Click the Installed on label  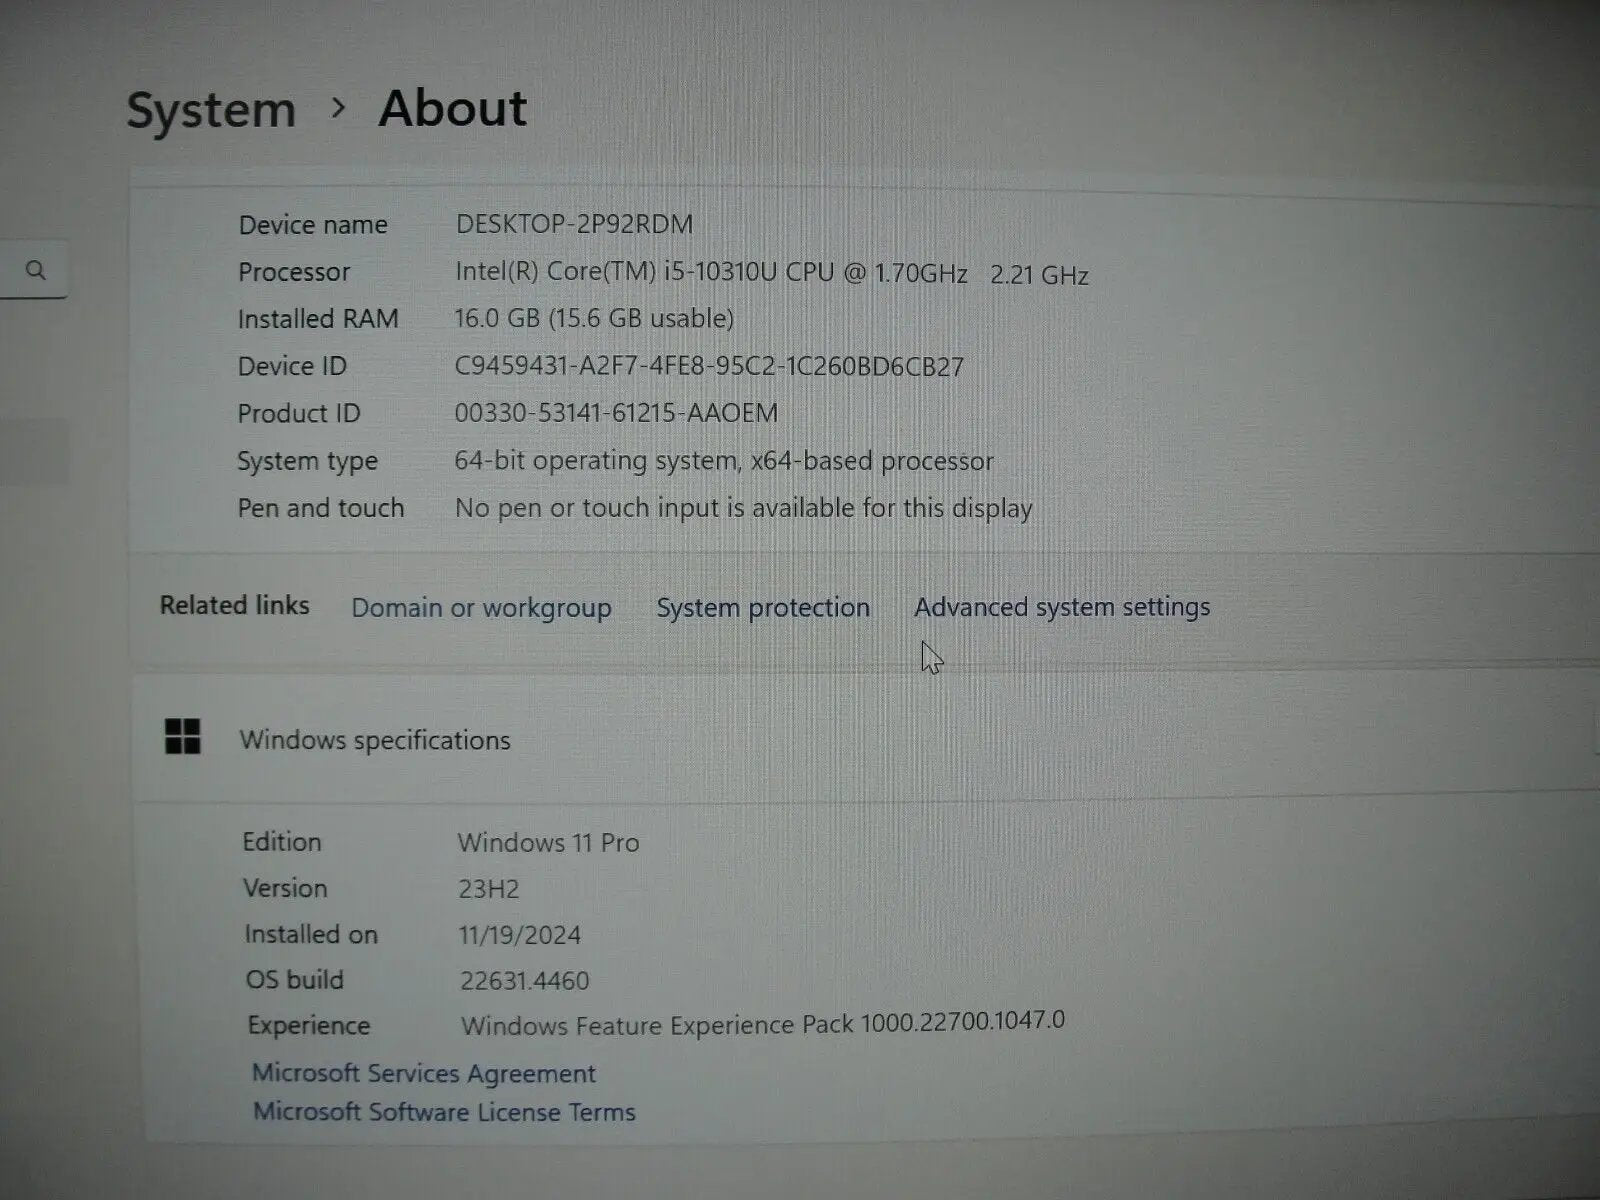pos(311,935)
